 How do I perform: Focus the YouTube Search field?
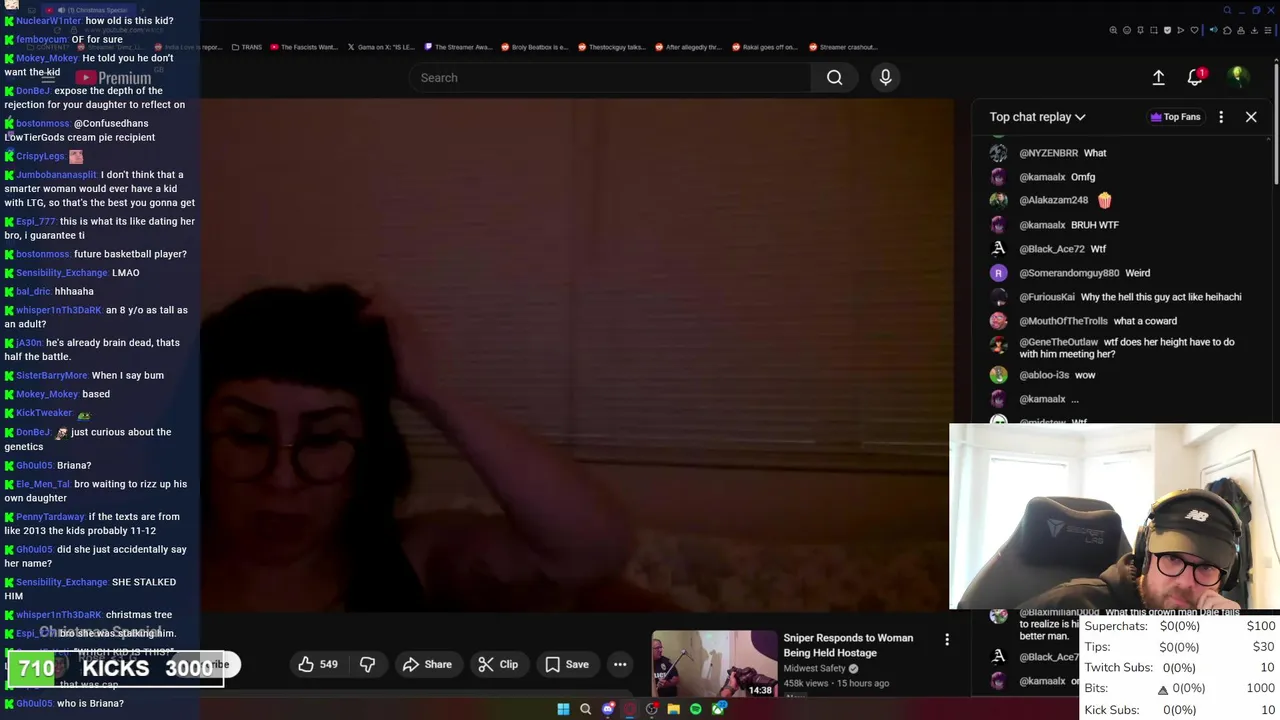click(x=610, y=78)
